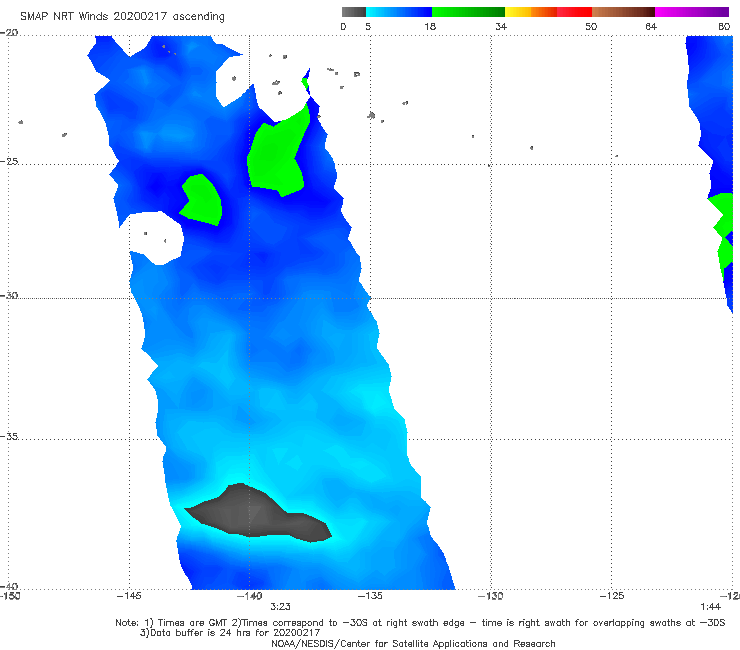The image size is (740, 650).
Task: Click the dark gray low-wind patch near -38 latitude
Action: 258,514
